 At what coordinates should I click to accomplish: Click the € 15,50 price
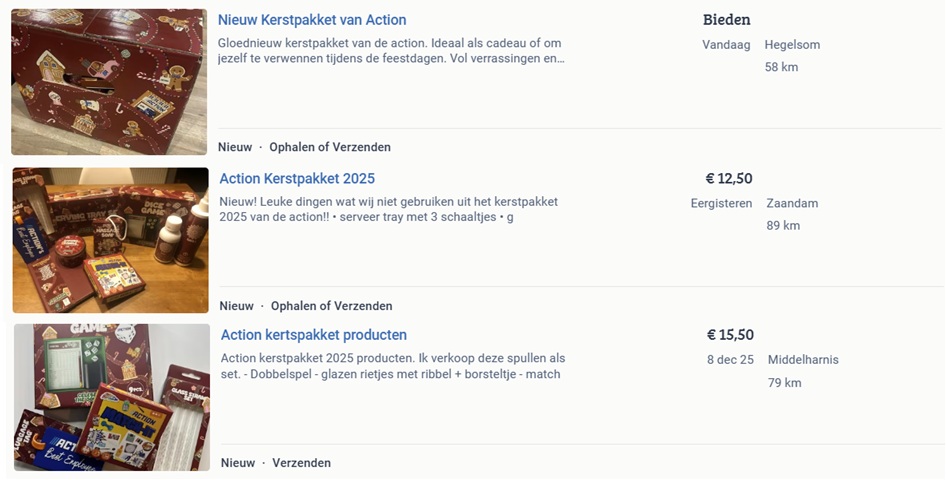point(730,335)
